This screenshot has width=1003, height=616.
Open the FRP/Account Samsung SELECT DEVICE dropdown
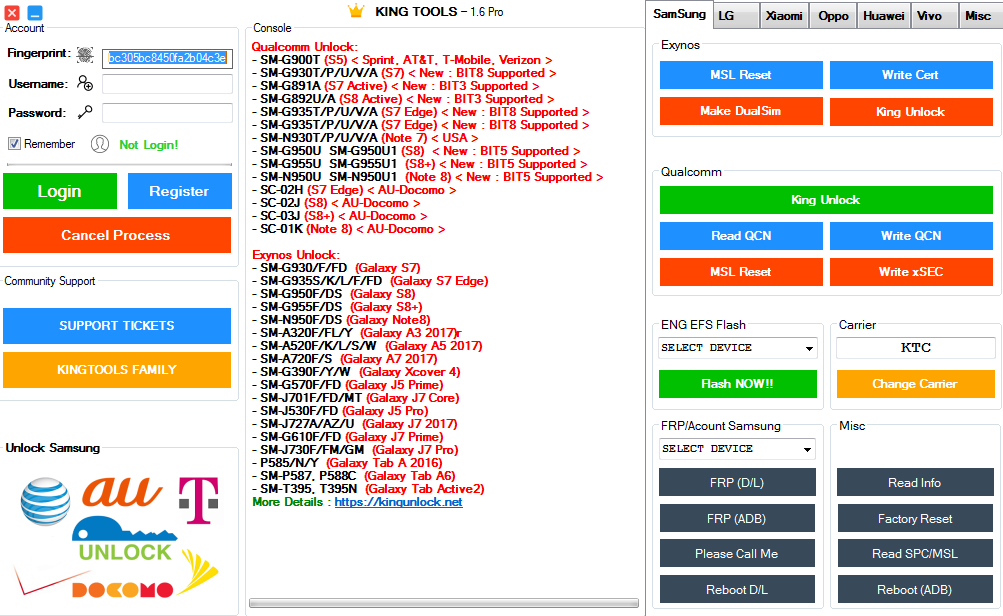(737, 449)
